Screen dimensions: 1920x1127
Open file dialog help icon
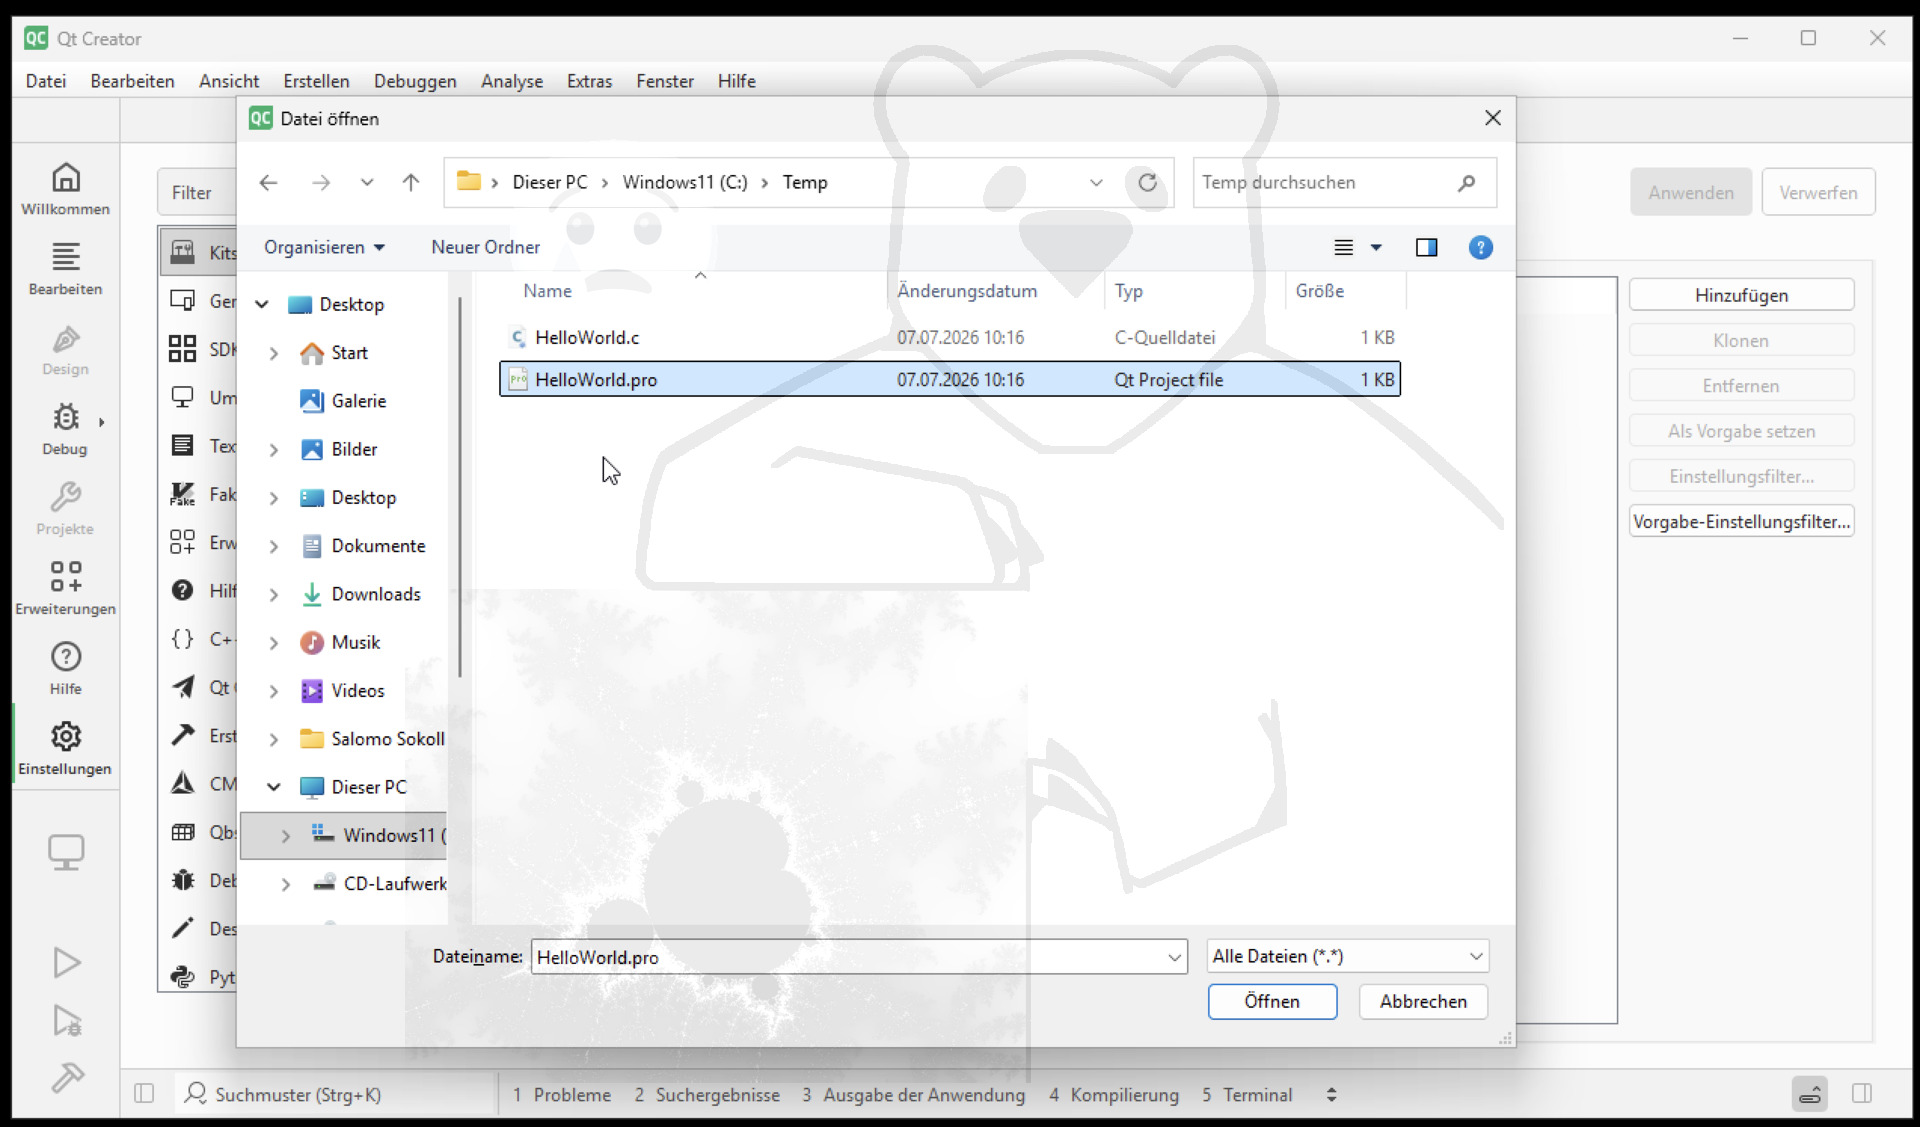tap(1481, 247)
